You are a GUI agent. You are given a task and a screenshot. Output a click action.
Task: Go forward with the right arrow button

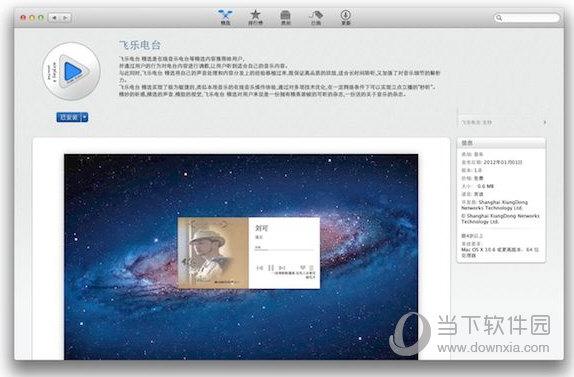click(x=65, y=18)
